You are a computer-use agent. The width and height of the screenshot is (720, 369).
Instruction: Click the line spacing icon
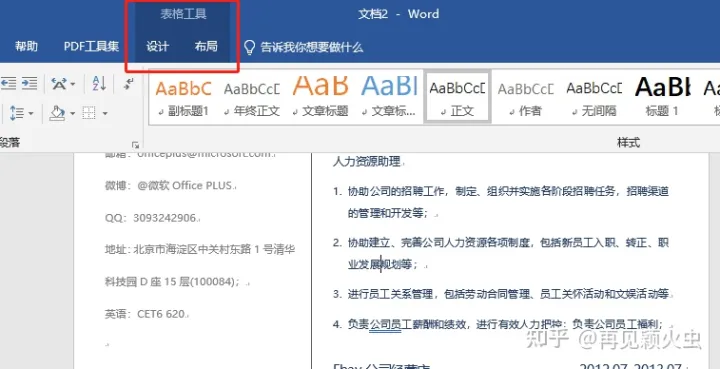[x=16, y=113]
